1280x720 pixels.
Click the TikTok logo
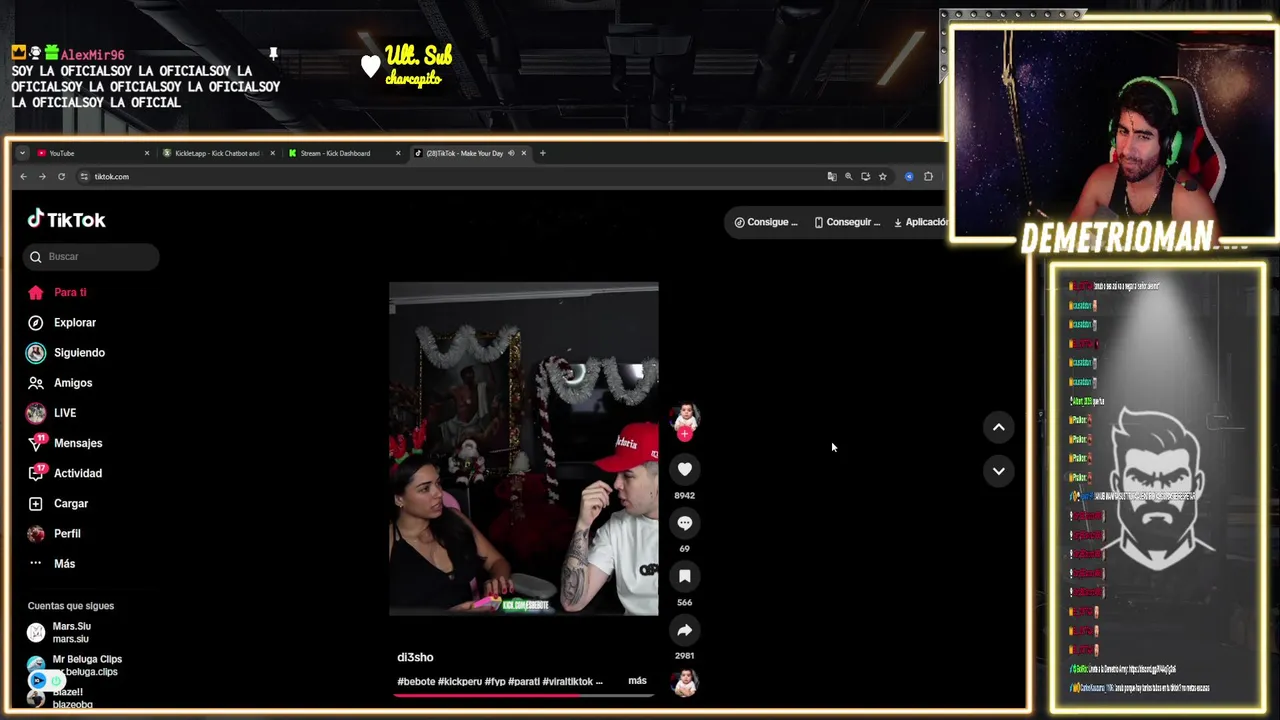coord(66,219)
